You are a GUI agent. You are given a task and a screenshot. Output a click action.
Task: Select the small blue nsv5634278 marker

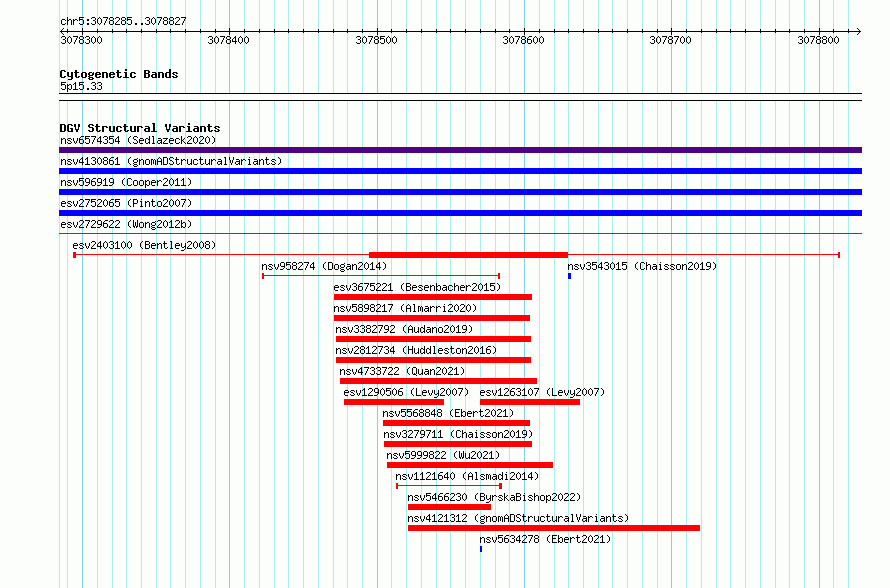(481, 549)
